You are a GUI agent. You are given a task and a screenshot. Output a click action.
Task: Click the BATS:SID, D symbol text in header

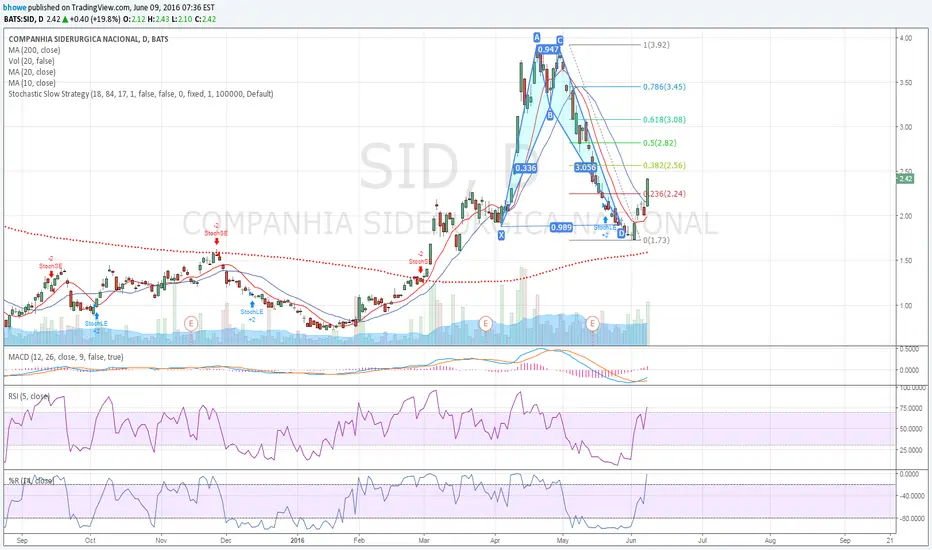click(x=23, y=19)
